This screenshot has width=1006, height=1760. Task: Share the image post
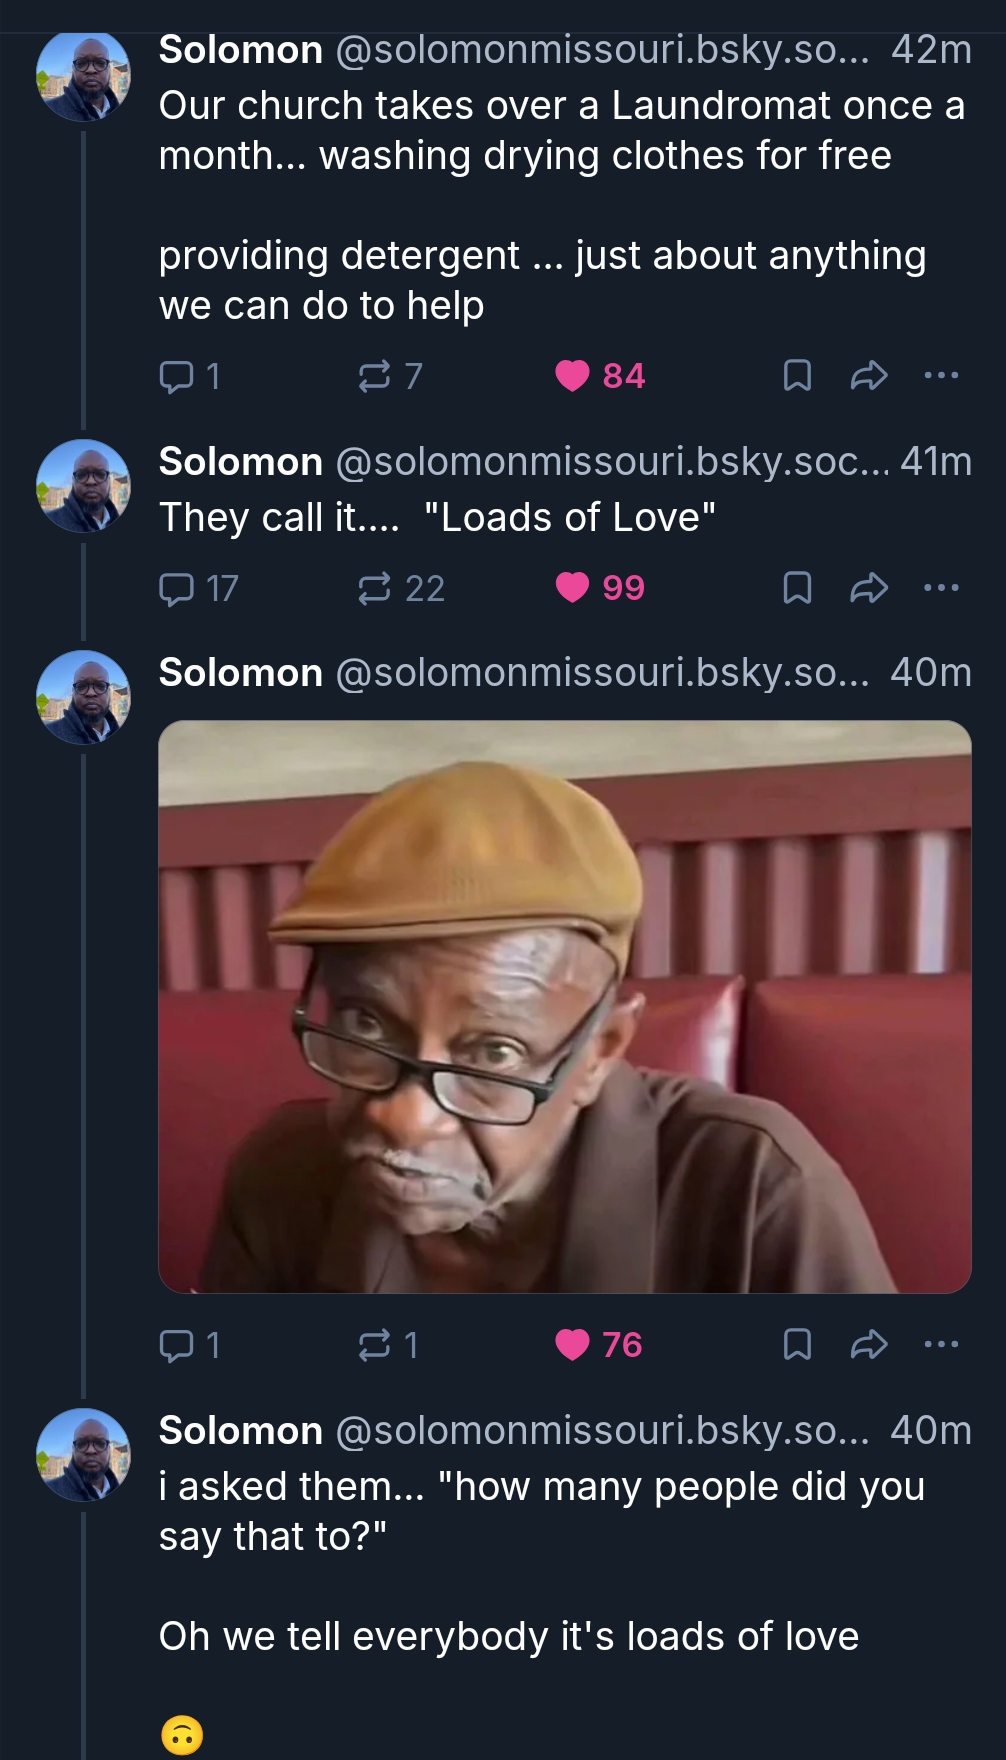tap(868, 1345)
